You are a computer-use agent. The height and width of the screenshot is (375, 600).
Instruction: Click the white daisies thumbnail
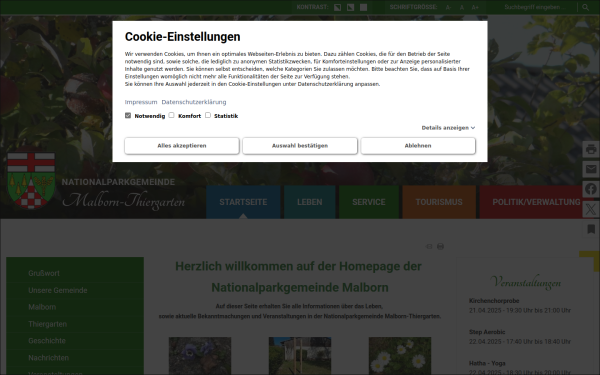(x=400, y=356)
